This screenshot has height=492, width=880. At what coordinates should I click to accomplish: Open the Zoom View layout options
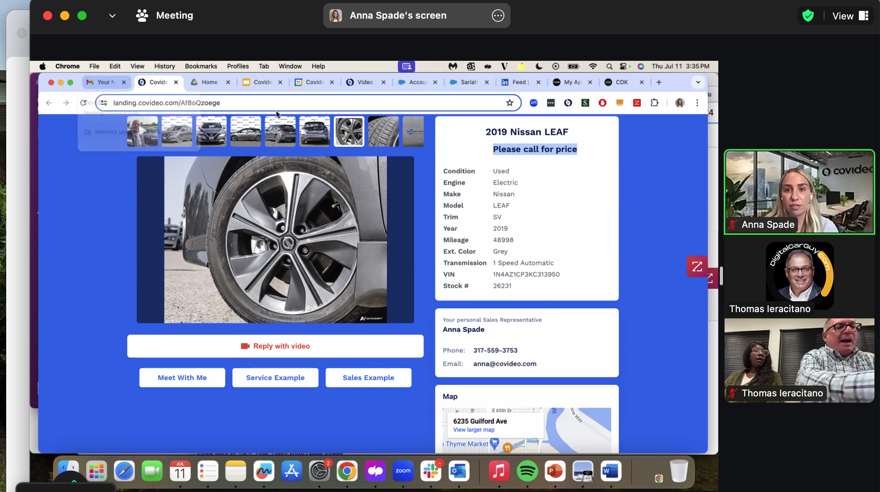[850, 16]
